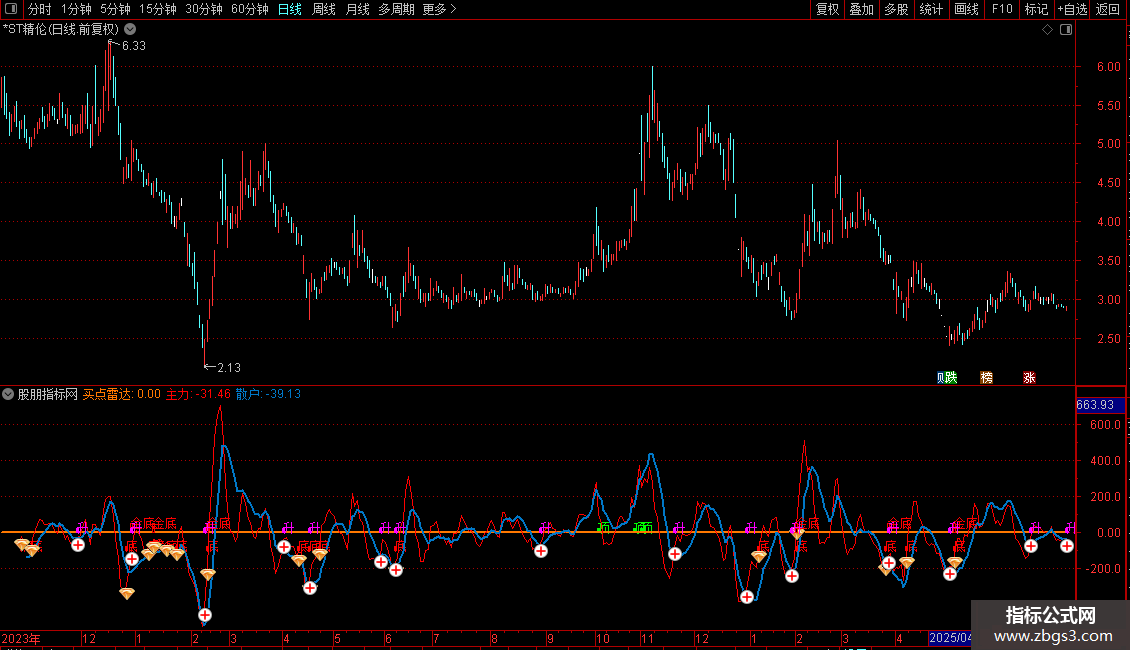The height and width of the screenshot is (650, 1130).
Task: Switch to 周线 weekly period
Action: (323, 9)
